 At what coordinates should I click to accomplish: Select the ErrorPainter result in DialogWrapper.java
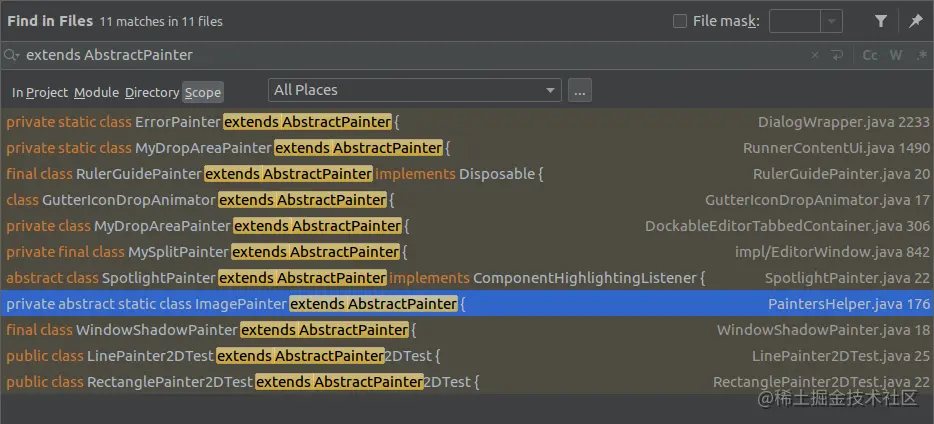pyautogui.click(x=467, y=122)
